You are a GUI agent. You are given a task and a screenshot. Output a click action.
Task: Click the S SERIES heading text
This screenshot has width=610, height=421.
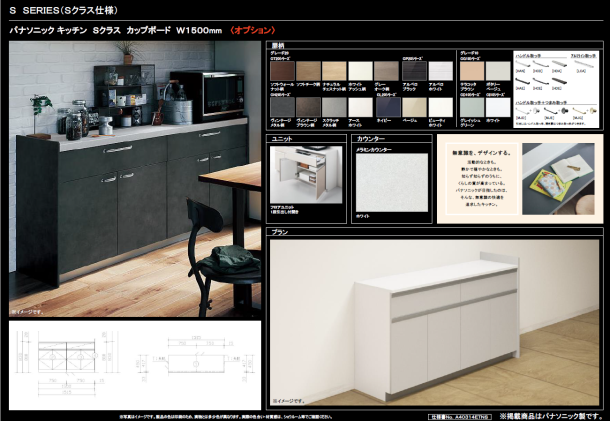pos(63,11)
